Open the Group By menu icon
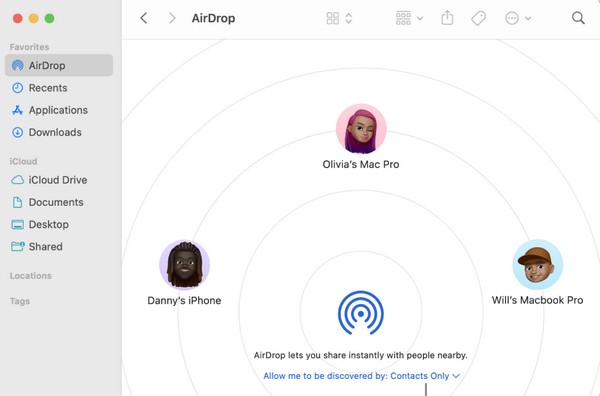Screen dimensions: 600x396 (403, 18)
